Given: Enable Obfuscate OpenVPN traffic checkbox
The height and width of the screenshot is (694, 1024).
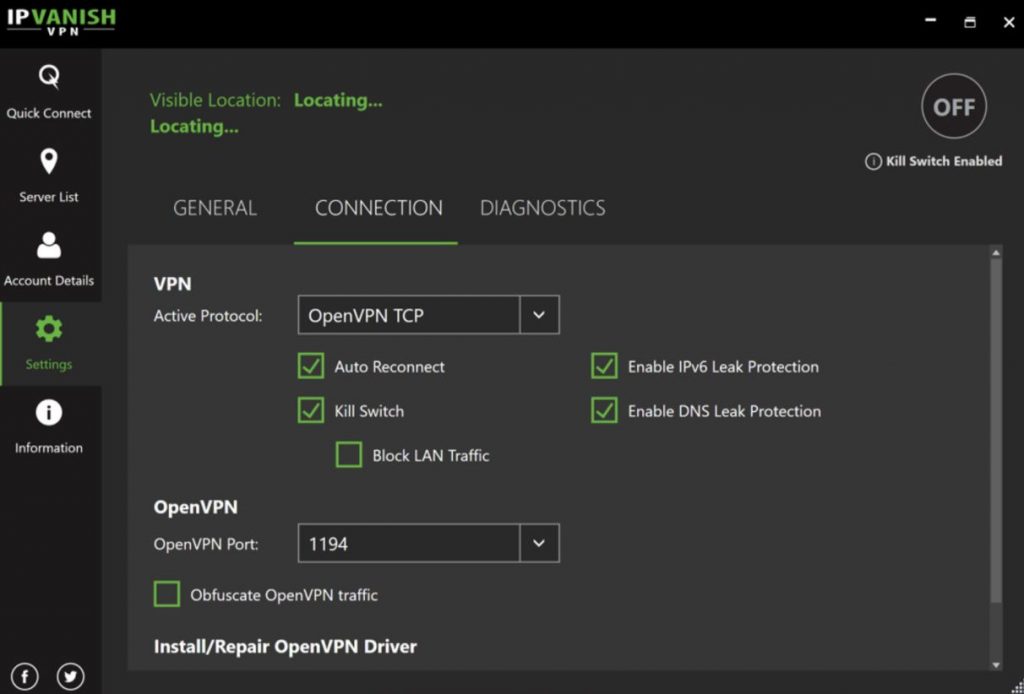Looking at the screenshot, I should pyautogui.click(x=167, y=595).
